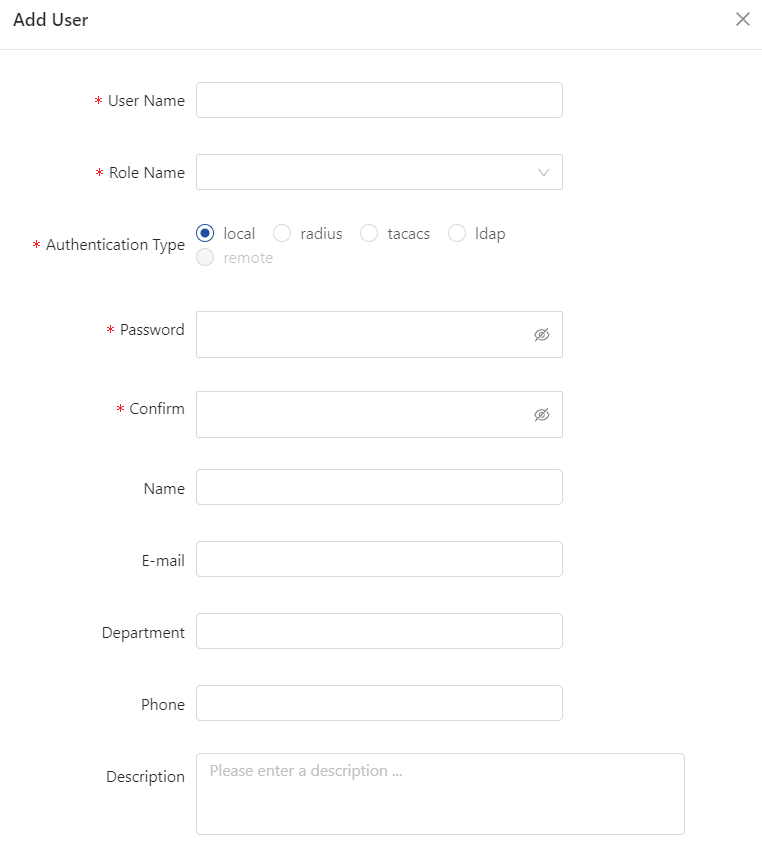
Task: Open the Role Name combo box
Action: pos(379,172)
